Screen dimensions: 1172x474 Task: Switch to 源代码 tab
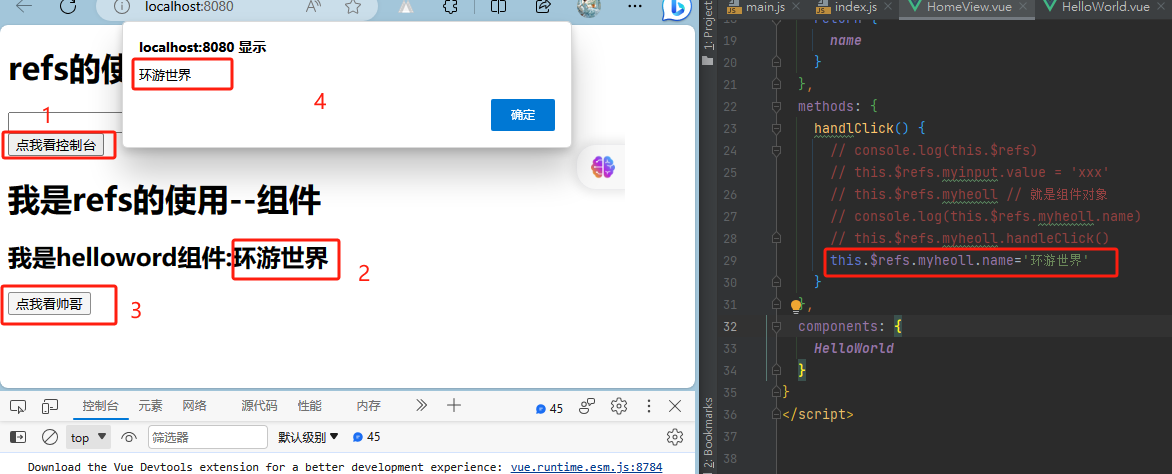coord(259,406)
